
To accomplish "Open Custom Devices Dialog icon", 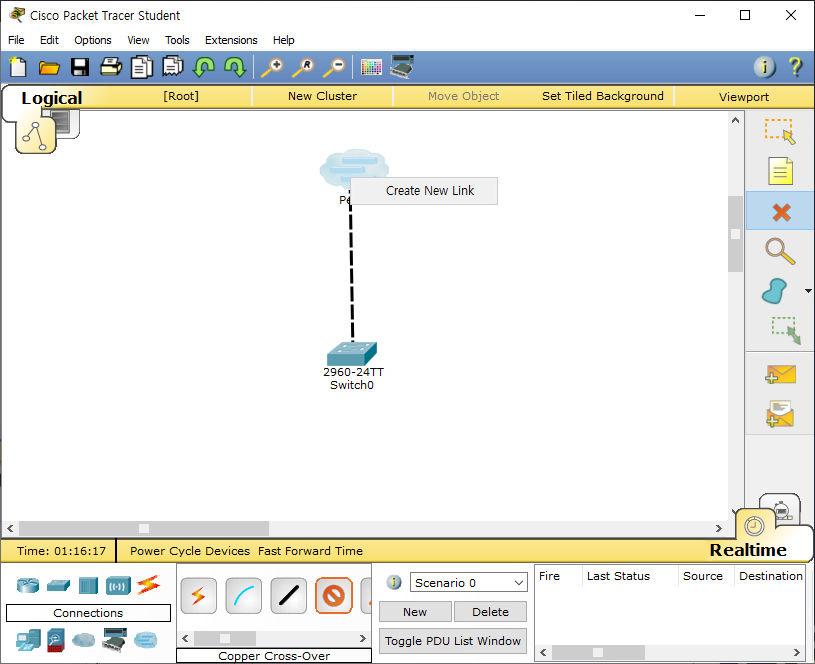I will tap(402, 67).
